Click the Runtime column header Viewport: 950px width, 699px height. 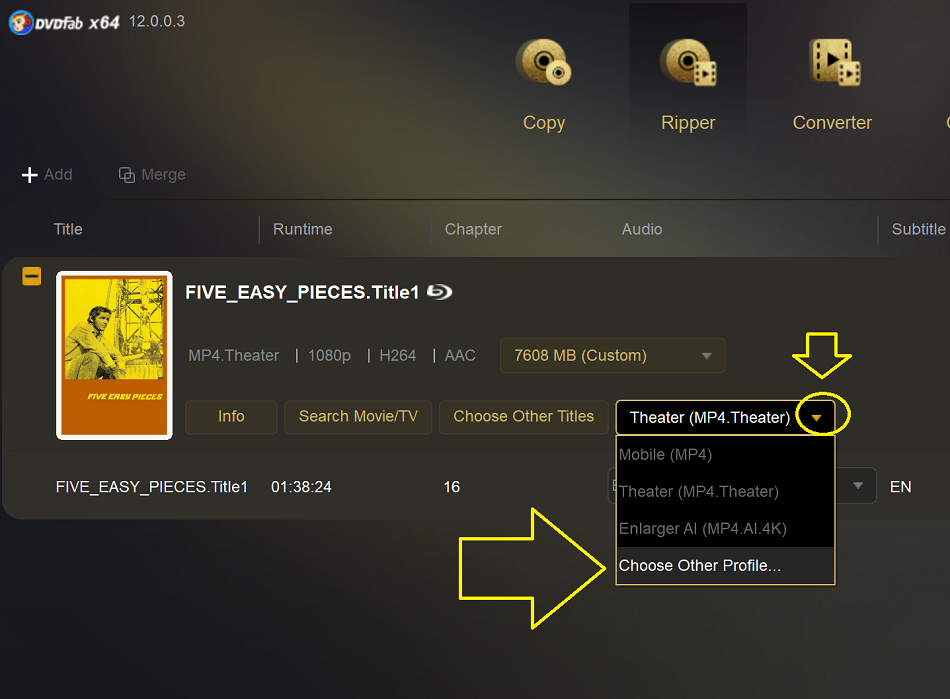(302, 230)
